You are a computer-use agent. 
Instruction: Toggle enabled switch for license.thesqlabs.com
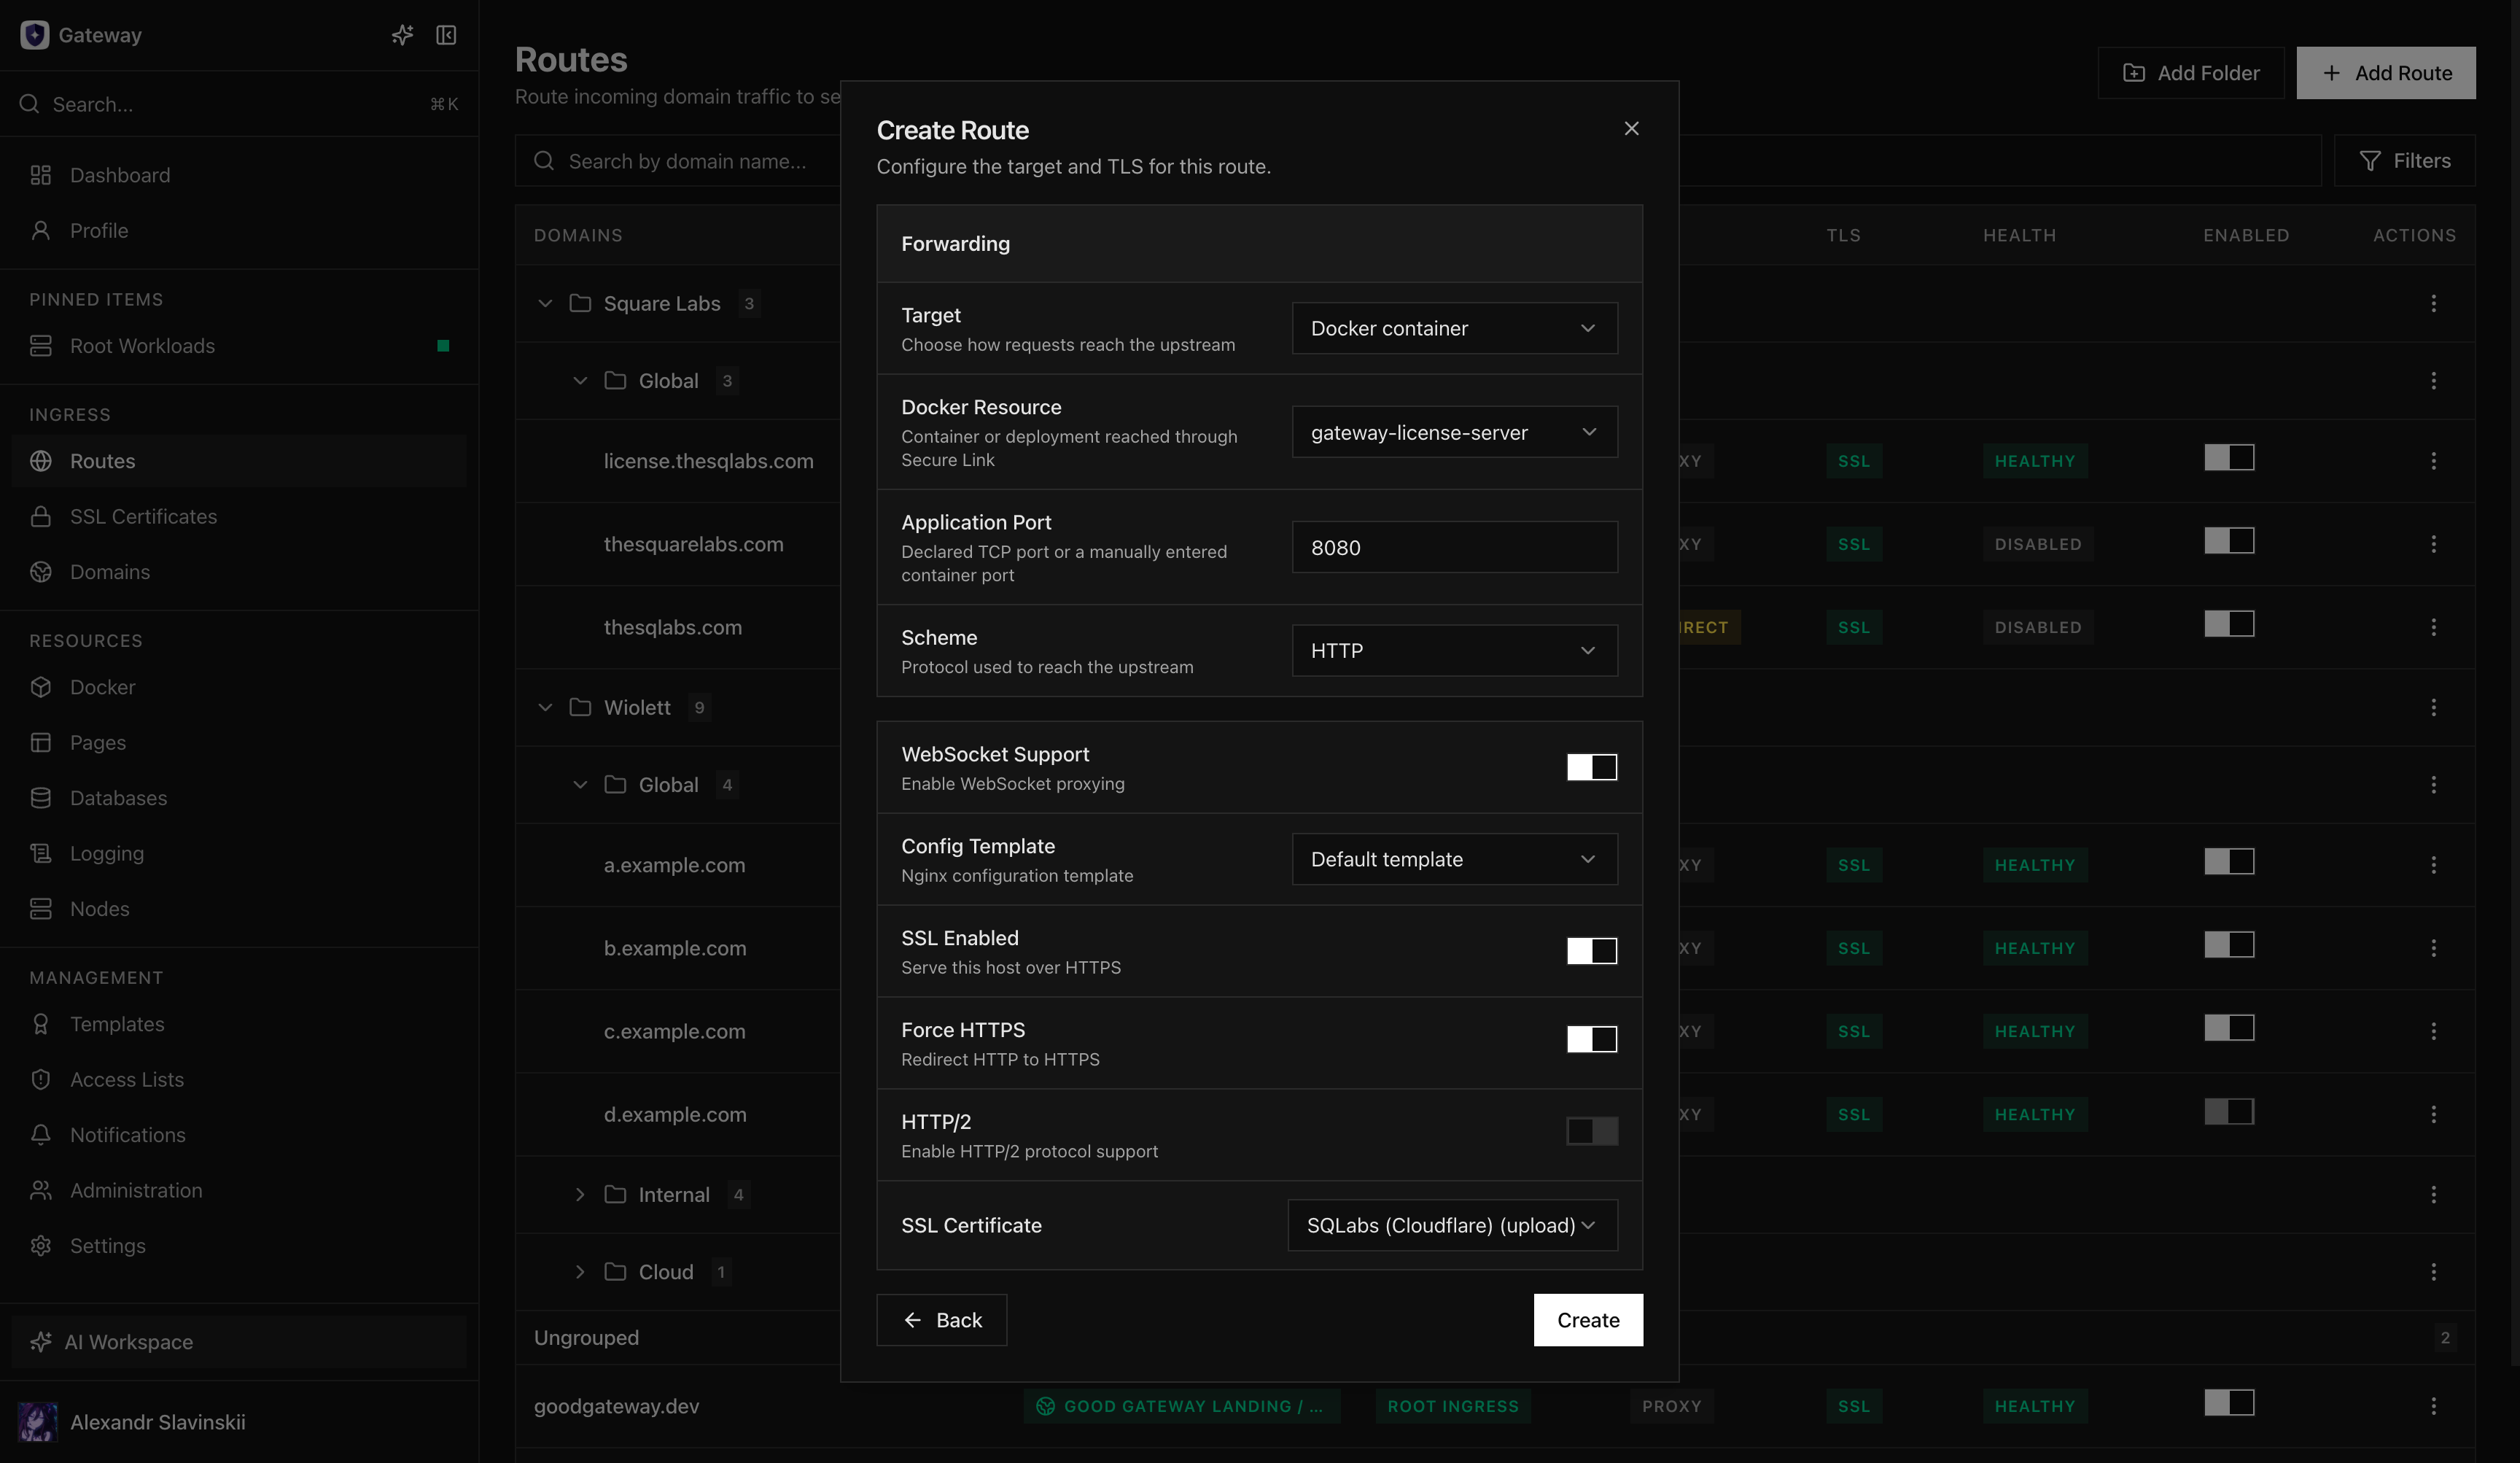(2229, 458)
